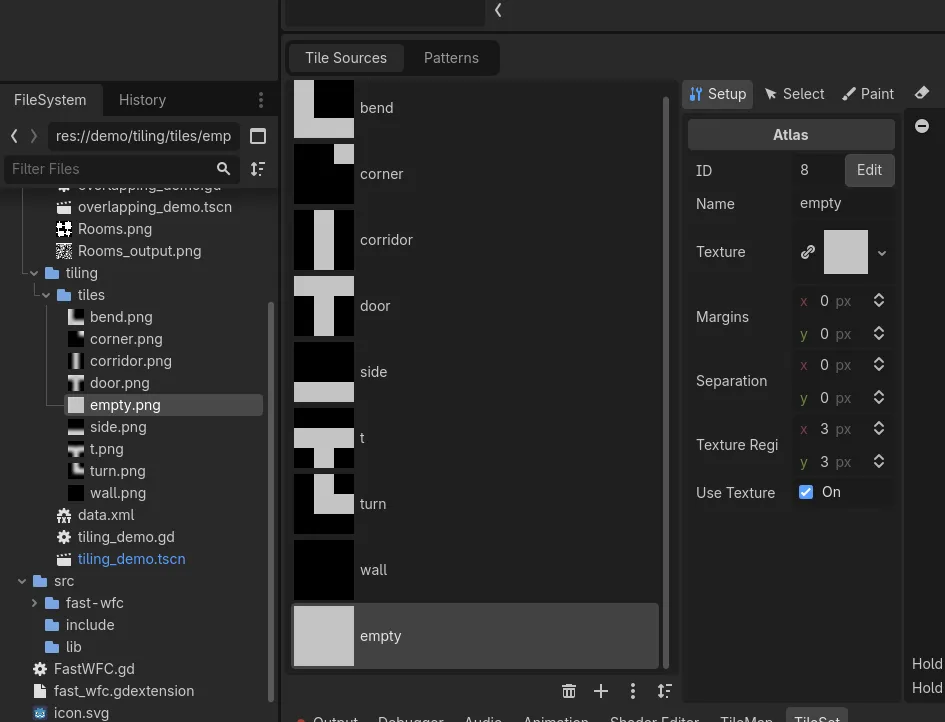The image size is (945, 722).
Task: Select the Eraser tool in TileSet editor
Action: (x=921, y=93)
